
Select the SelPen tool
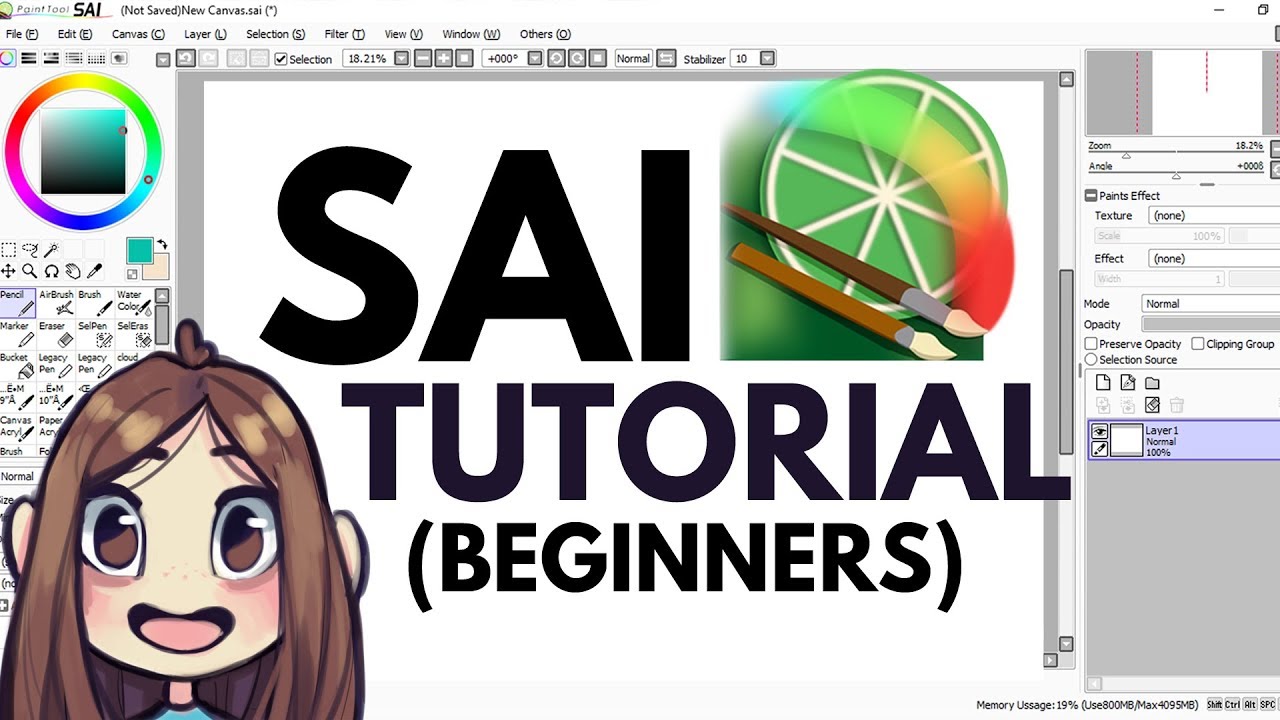pyautogui.click(x=95, y=334)
